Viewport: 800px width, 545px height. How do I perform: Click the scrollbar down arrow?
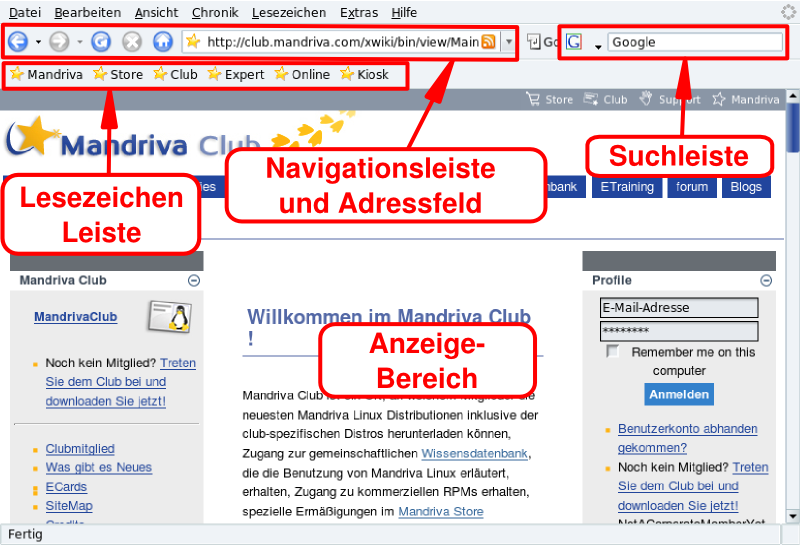[792, 516]
